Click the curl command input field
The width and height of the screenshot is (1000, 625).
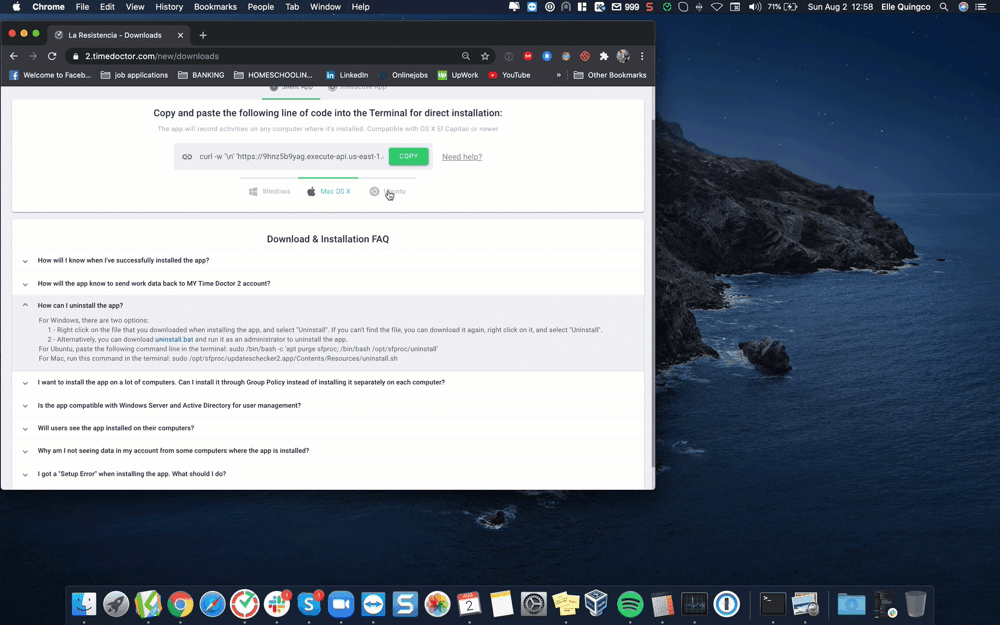pos(291,156)
